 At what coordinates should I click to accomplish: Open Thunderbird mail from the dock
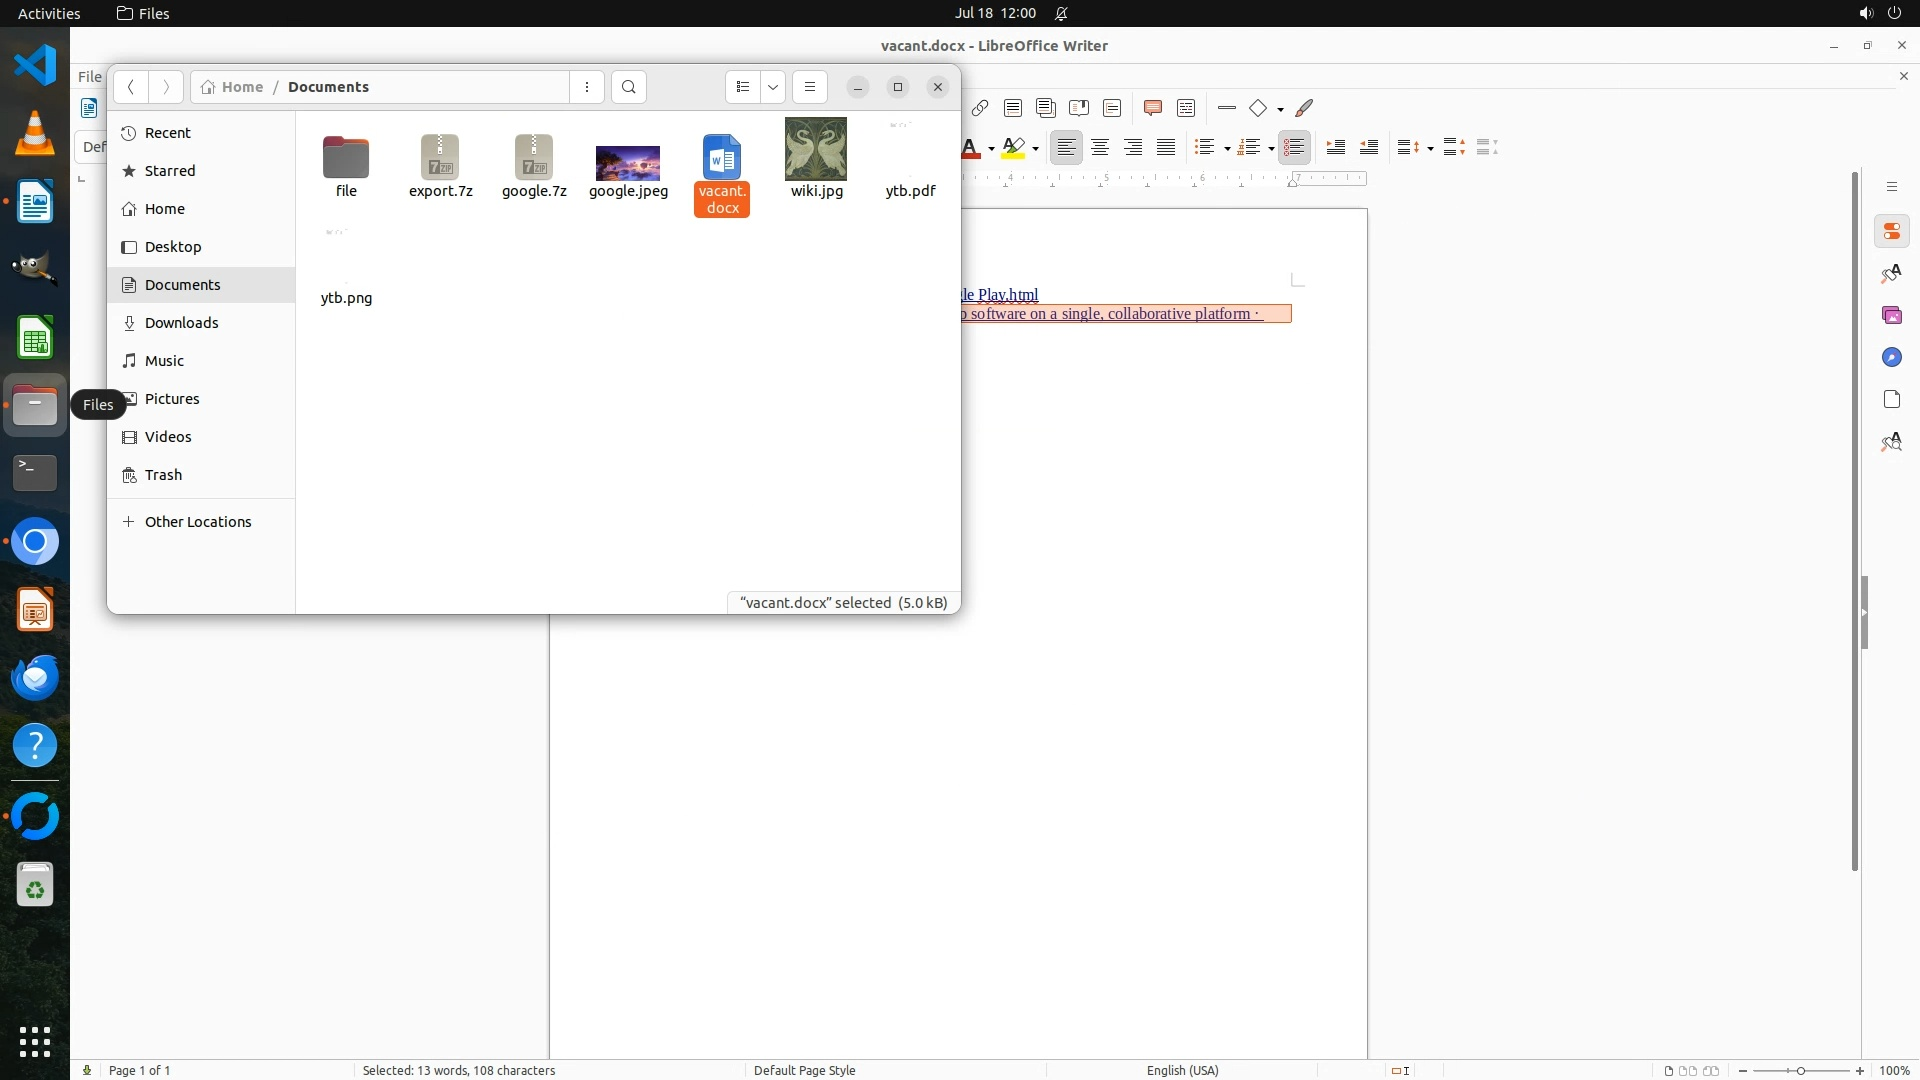35,677
